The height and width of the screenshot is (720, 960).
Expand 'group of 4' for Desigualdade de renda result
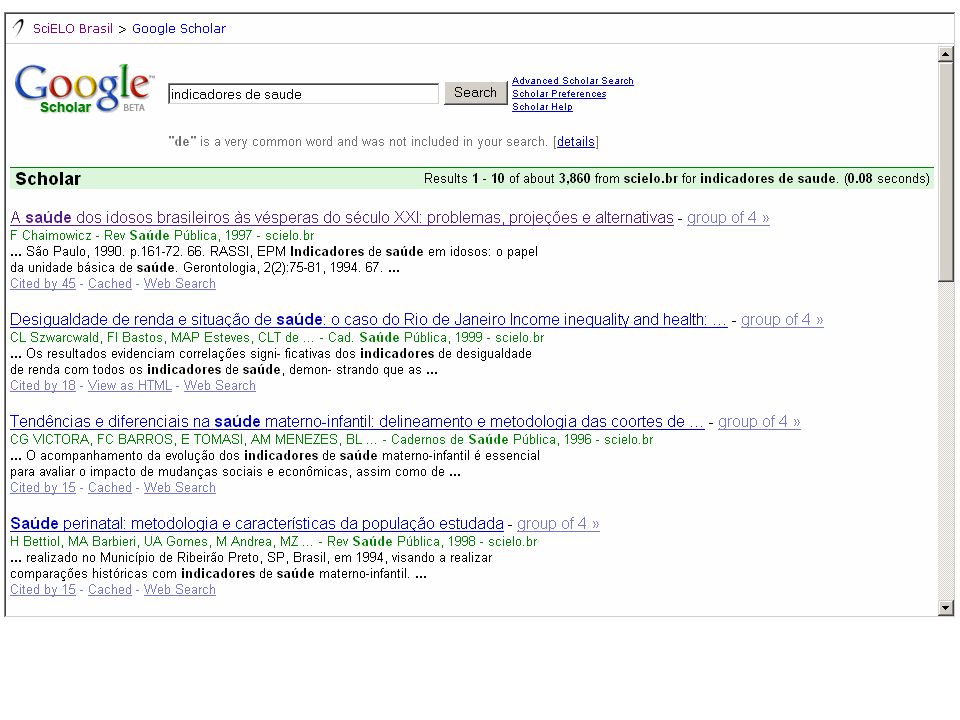(x=782, y=320)
